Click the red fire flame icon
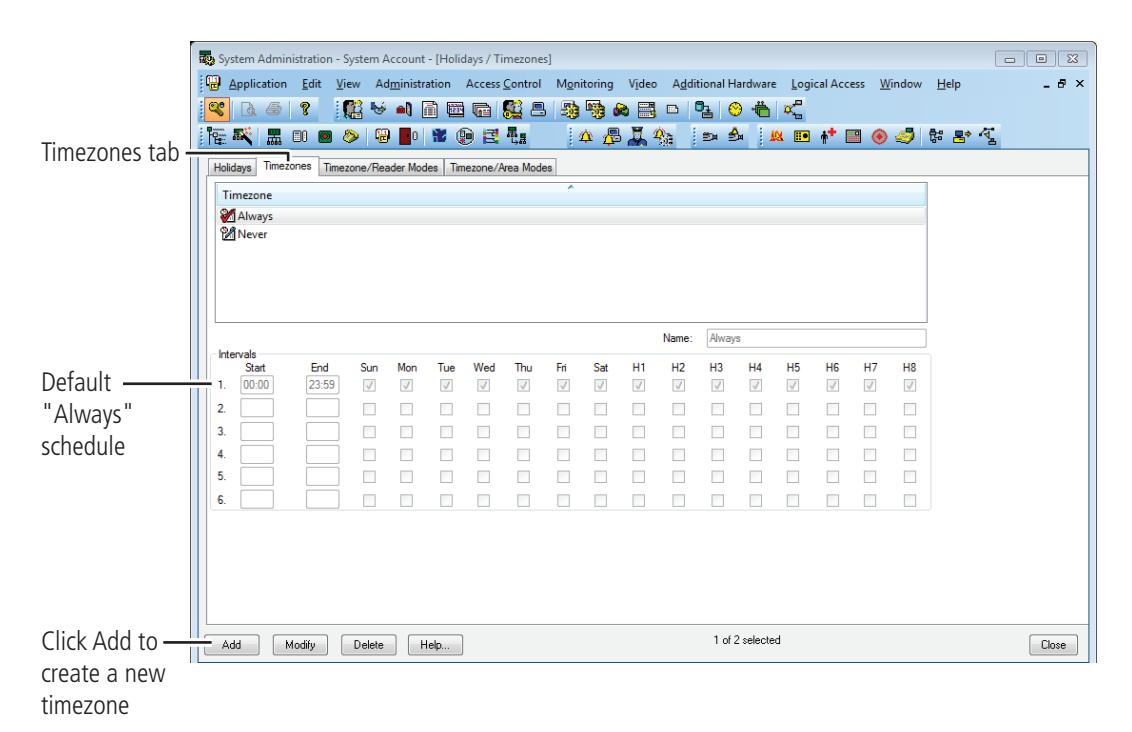The width and height of the screenshot is (1132, 732). click(776, 136)
